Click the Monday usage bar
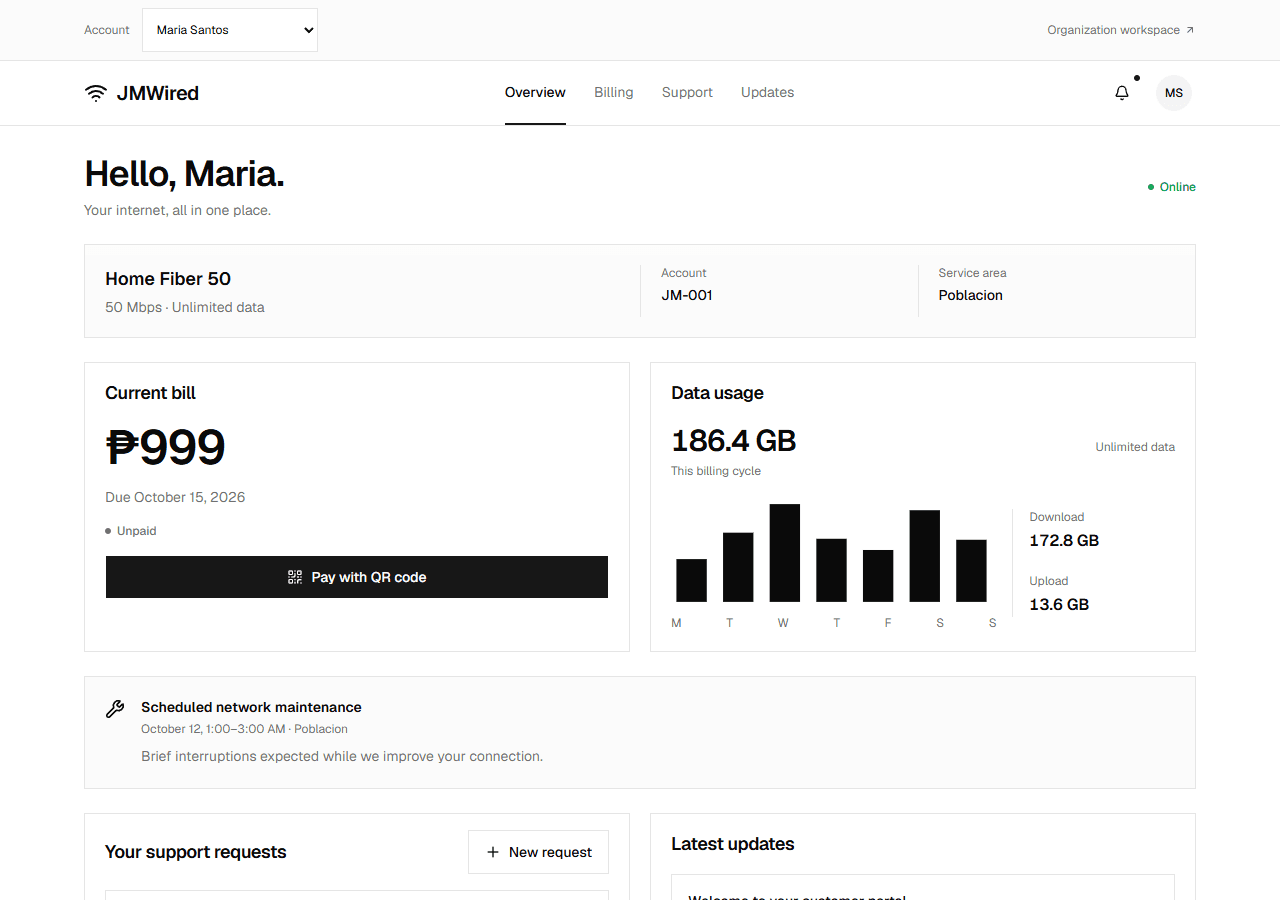This screenshot has height=900, width=1280. tap(691, 580)
